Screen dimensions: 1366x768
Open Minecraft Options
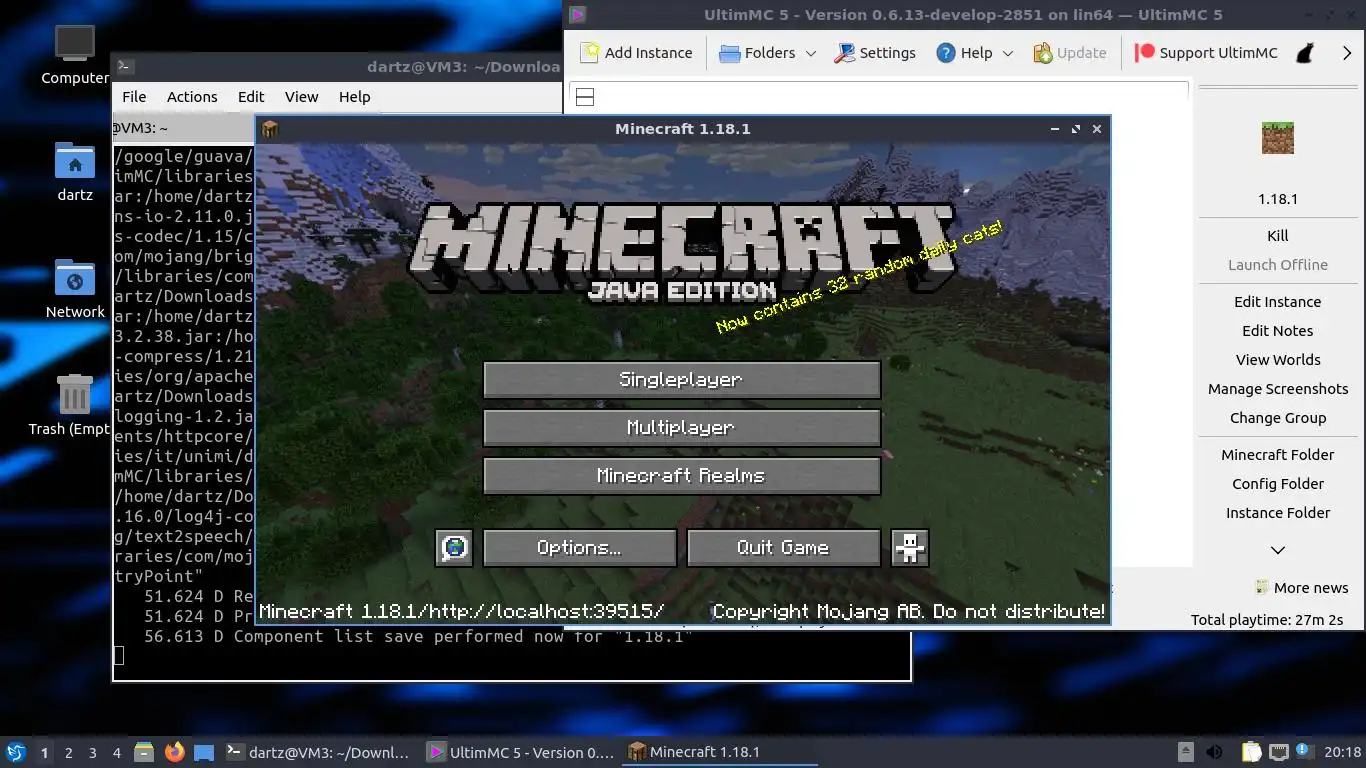[x=579, y=548]
